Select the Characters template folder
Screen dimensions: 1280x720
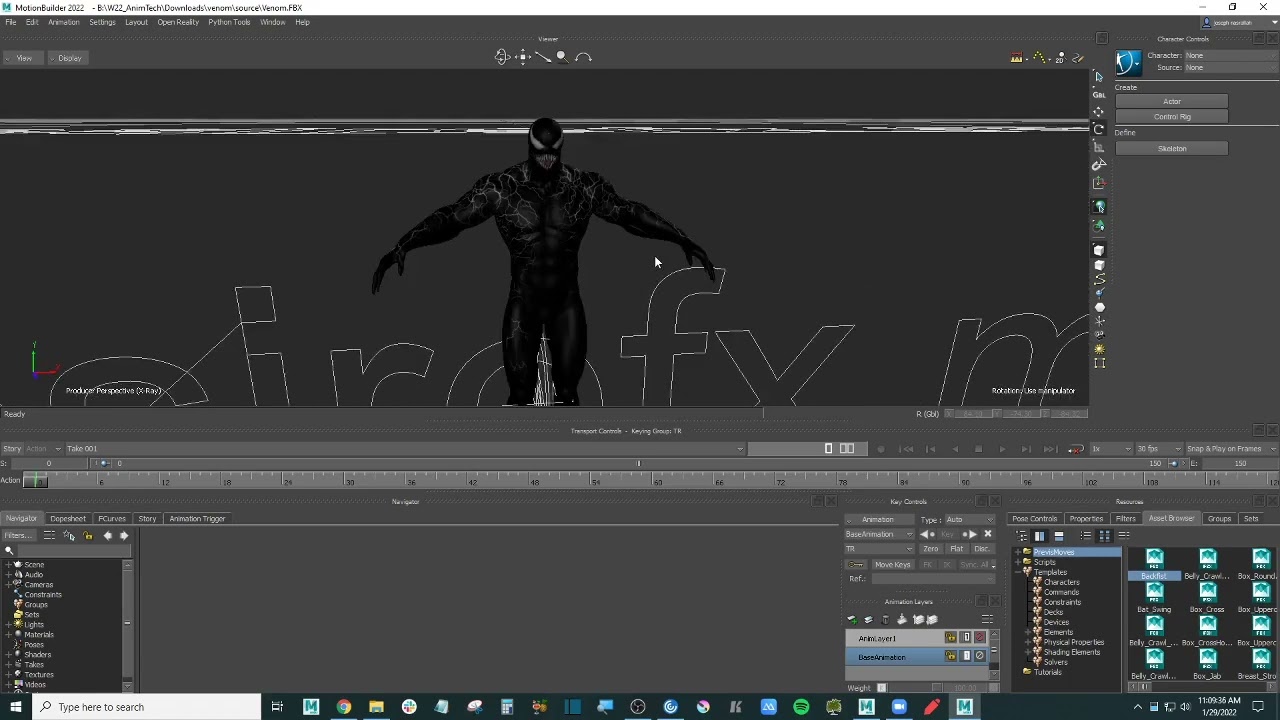1062,582
